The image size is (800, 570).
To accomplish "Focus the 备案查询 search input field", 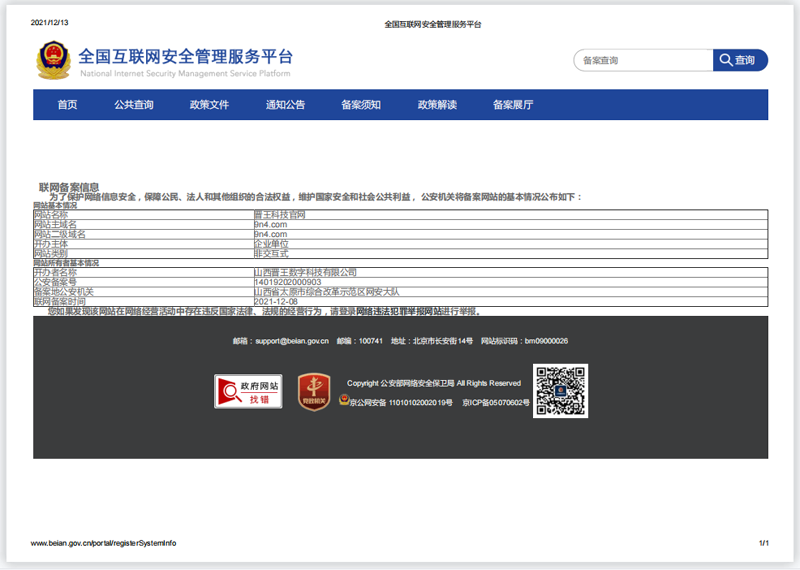I will point(643,60).
